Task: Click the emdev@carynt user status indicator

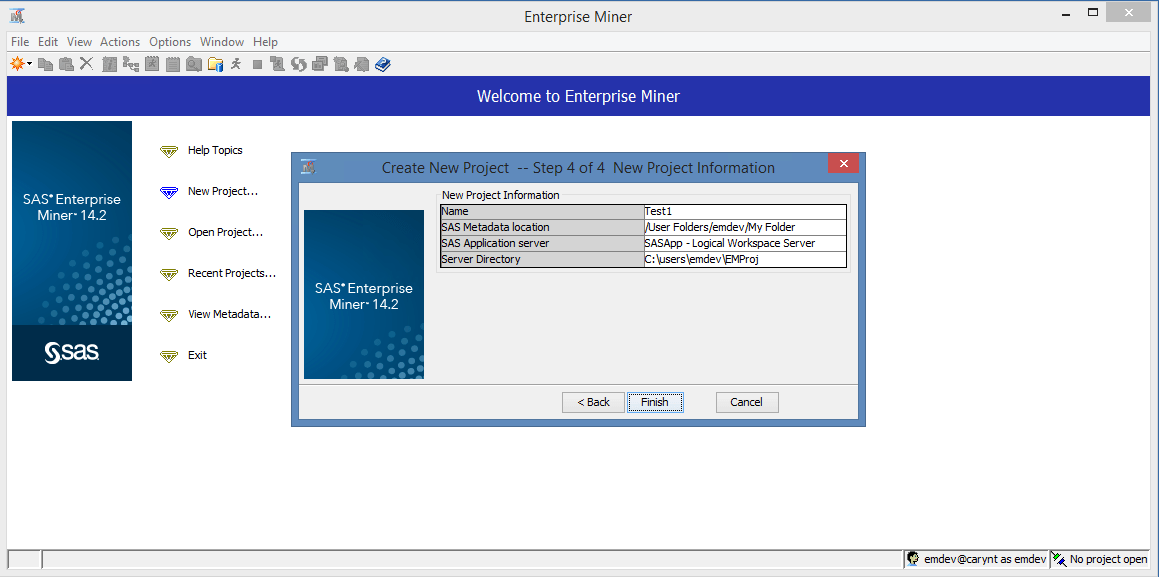Action: coord(975,558)
